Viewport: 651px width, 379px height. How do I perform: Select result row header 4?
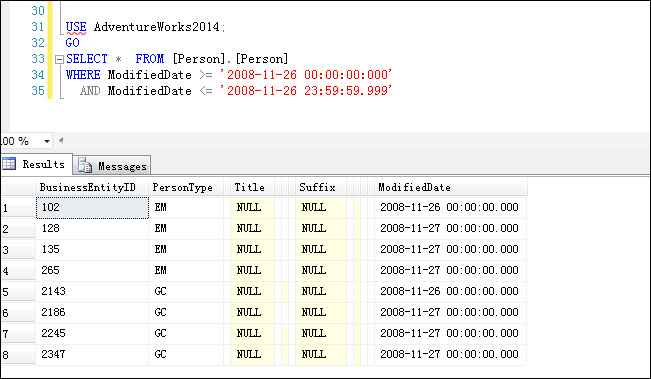point(18,271)
